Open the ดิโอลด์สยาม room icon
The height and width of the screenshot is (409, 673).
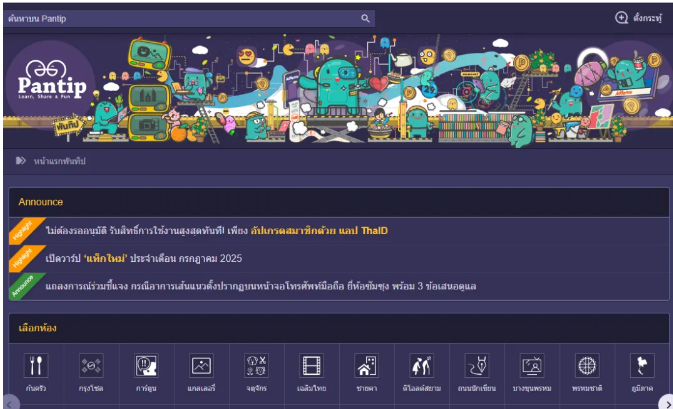(421, 368)
